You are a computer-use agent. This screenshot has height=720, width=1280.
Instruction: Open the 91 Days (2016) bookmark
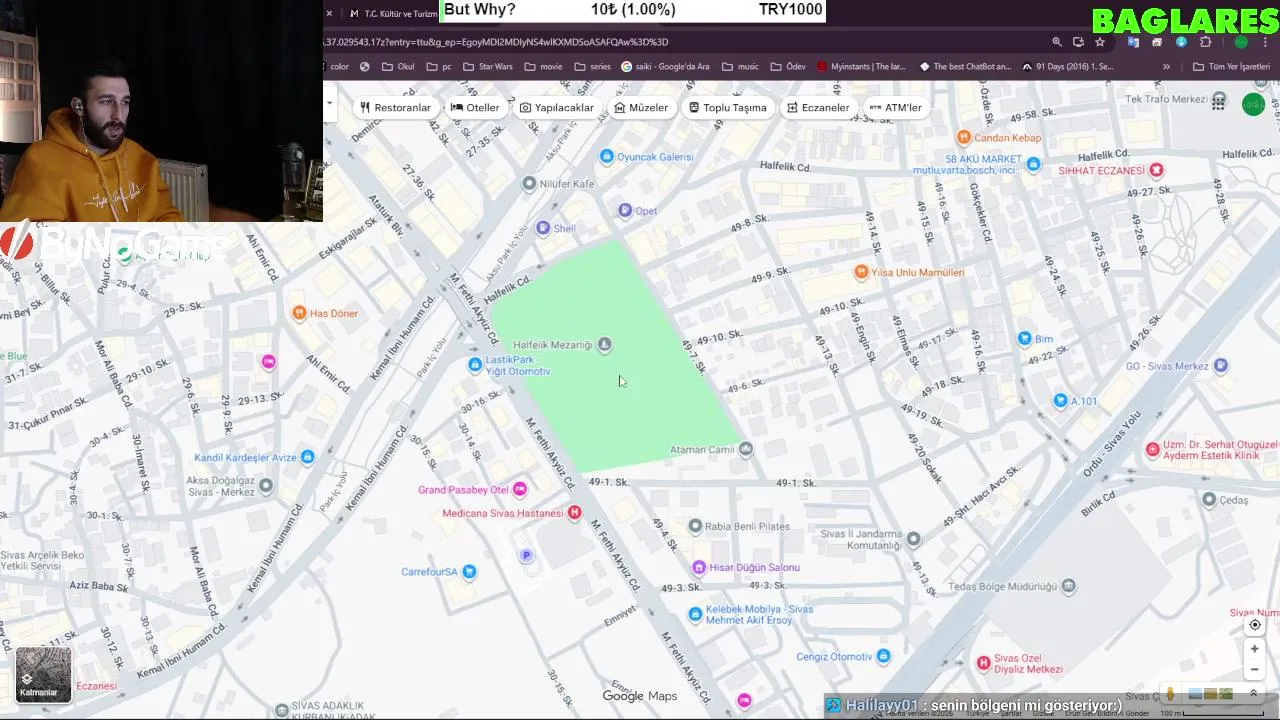tap(1068, 67)
